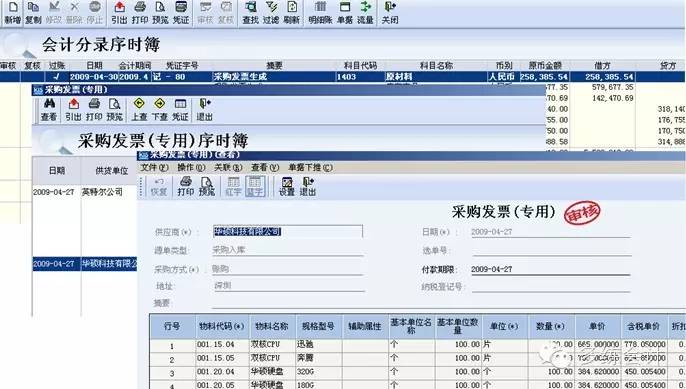Open the 查看(V) menu
This screenshot has height=389, width=686.
(265, 168)
